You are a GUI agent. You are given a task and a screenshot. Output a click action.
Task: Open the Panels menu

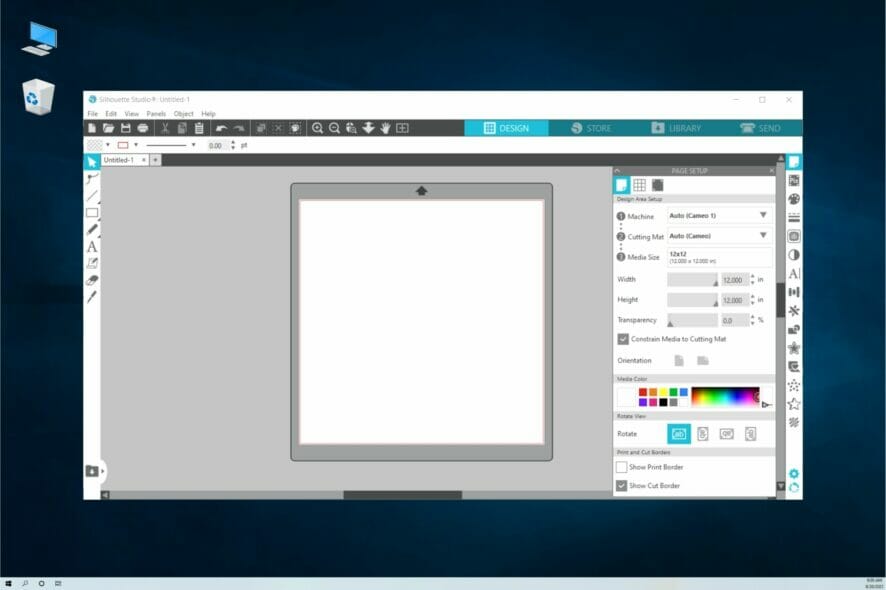click(156, 114)
